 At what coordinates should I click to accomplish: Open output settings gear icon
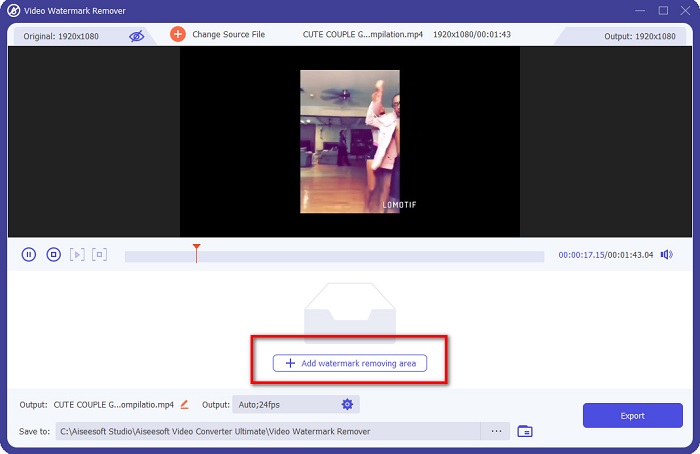347,404
